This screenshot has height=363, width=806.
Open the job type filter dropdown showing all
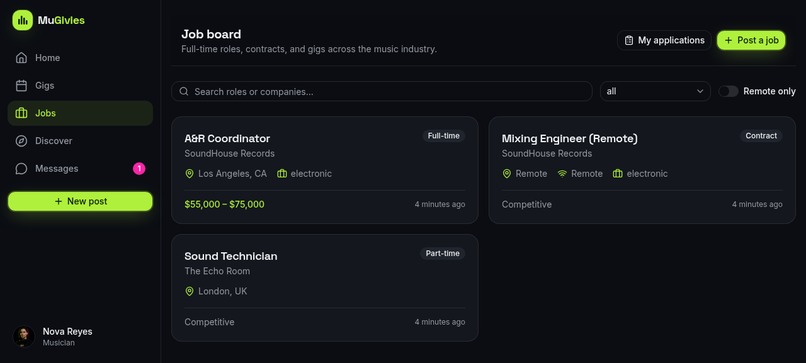pyautogui.click(x=655, y=92)
